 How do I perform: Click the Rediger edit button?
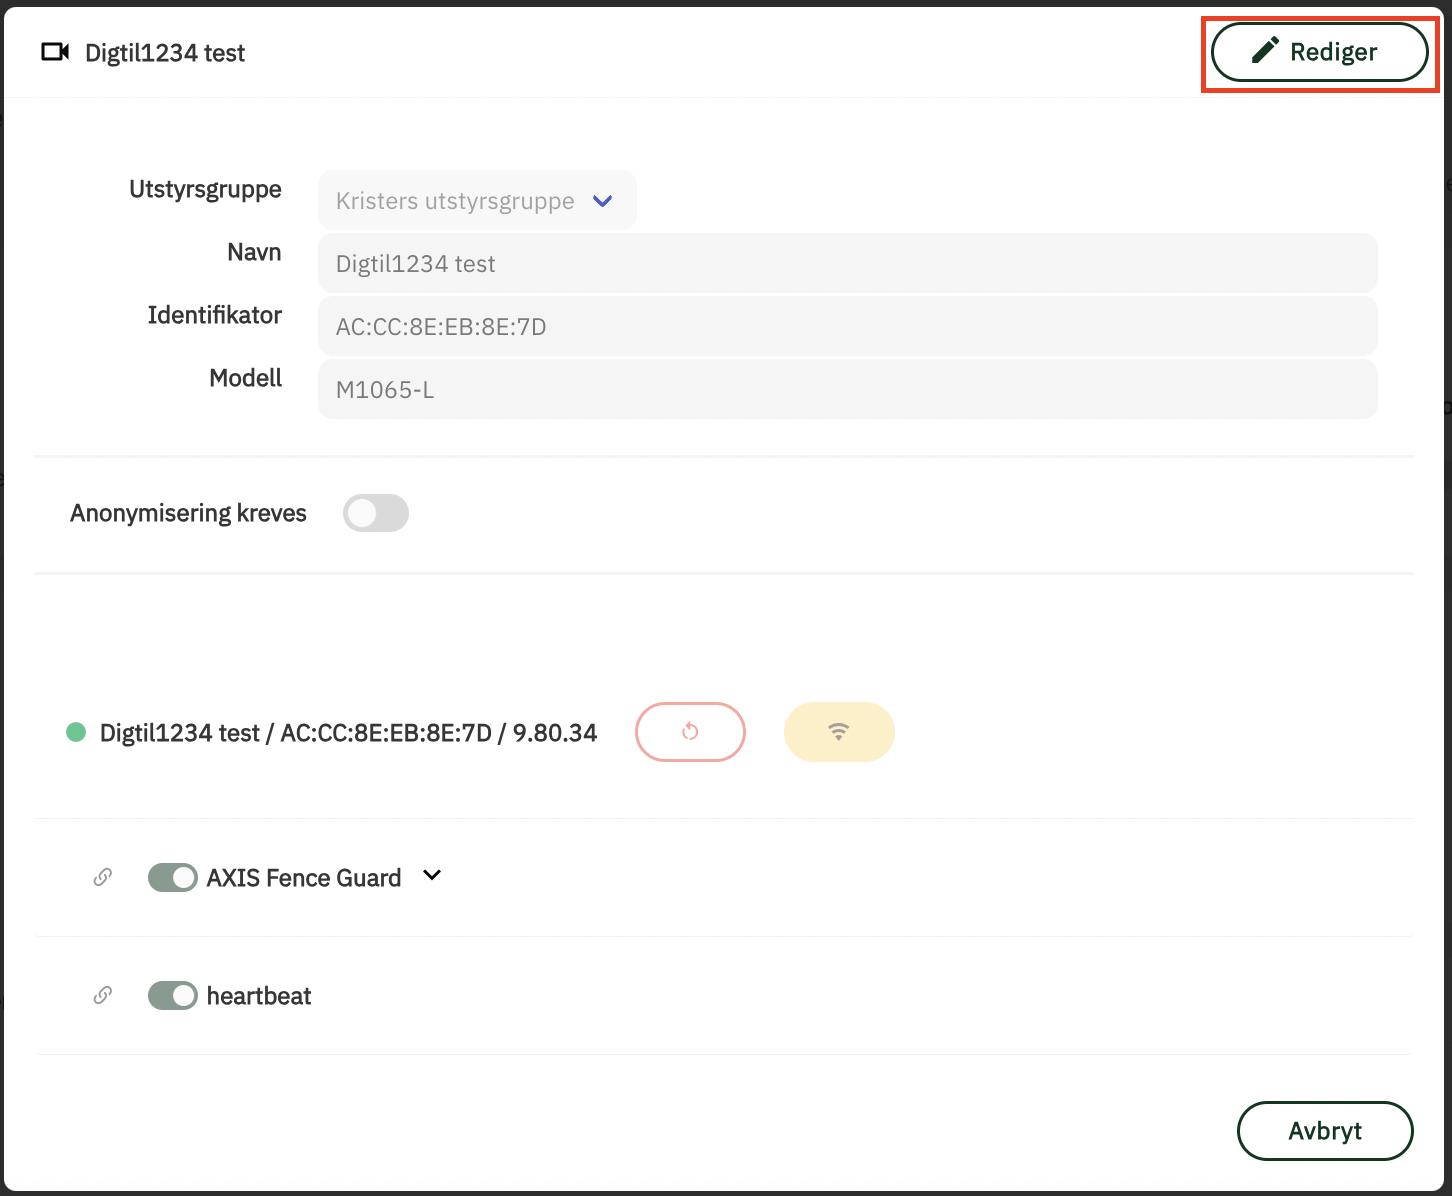(1319, 52)
